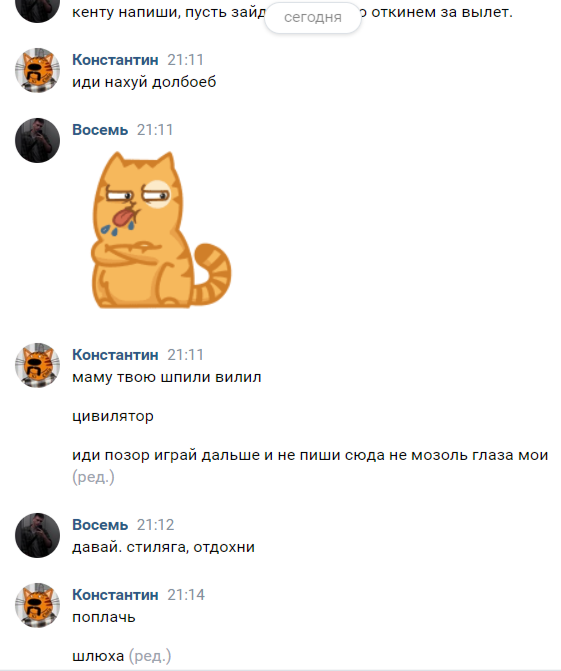Click '(ред.)' below 'иди позор играй' message
Image resolution: width=561 pixels, height=671 pixels.
pyautogui.click(x=93, y=477)
